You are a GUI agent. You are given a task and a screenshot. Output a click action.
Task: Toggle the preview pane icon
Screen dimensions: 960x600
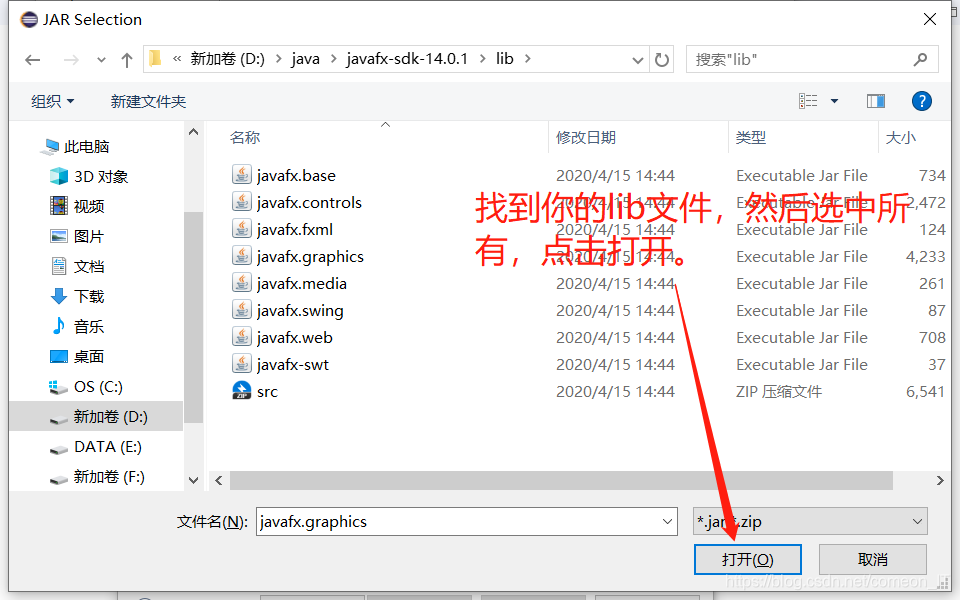876,101
